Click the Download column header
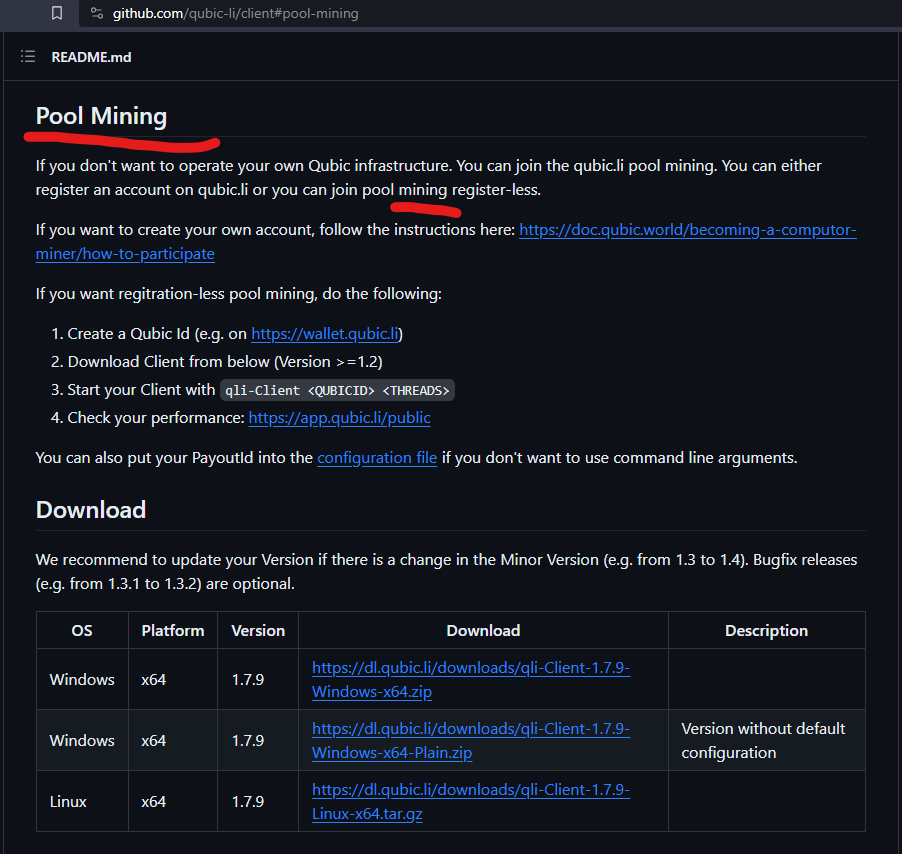 (483, 630)
